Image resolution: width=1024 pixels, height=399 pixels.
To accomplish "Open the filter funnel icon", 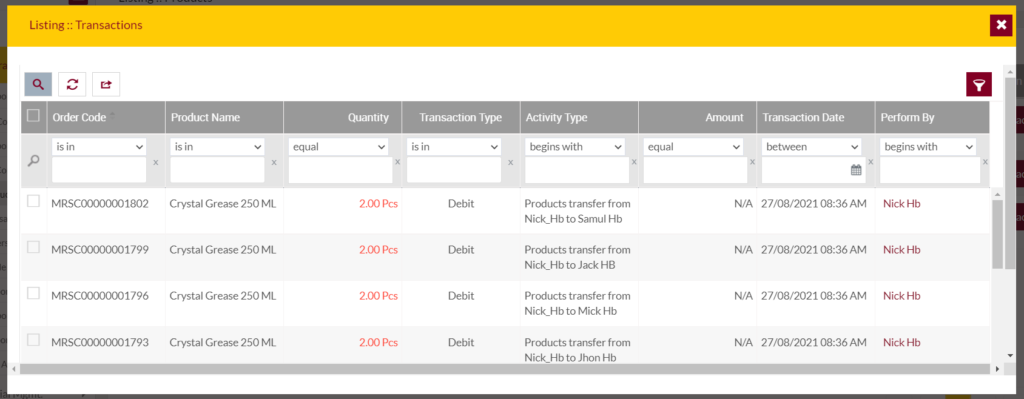I will pyautogui.click(x=979, y=84).
